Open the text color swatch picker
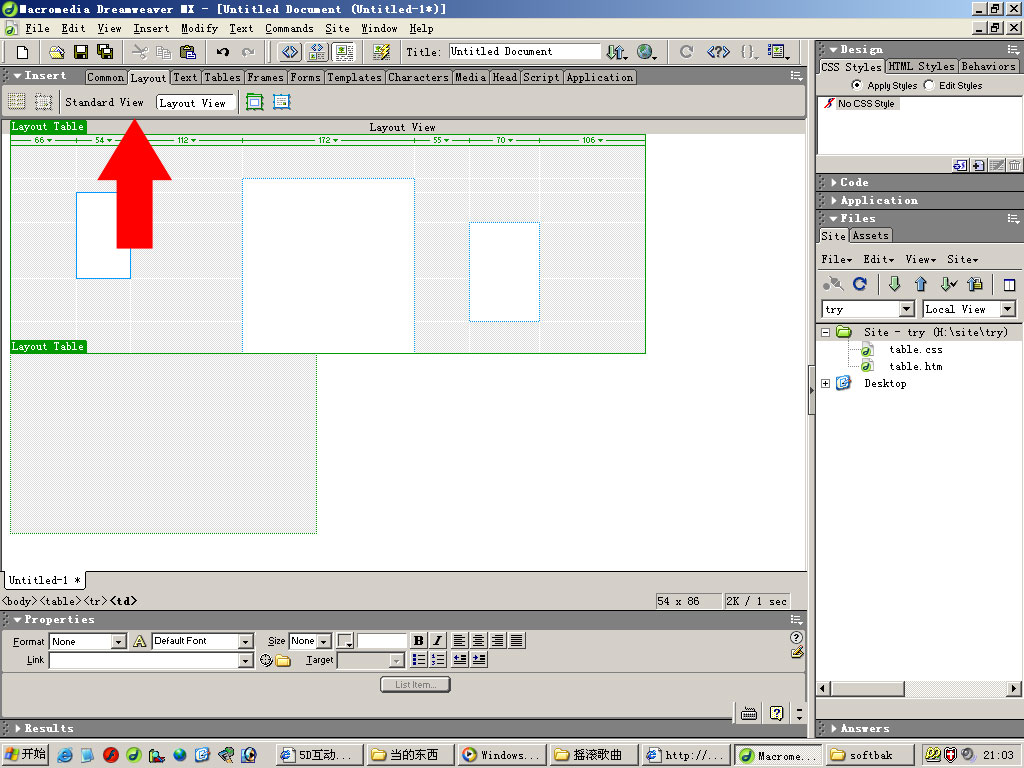The width and height of the screenshot is (1024, 768). pos(345,641)
